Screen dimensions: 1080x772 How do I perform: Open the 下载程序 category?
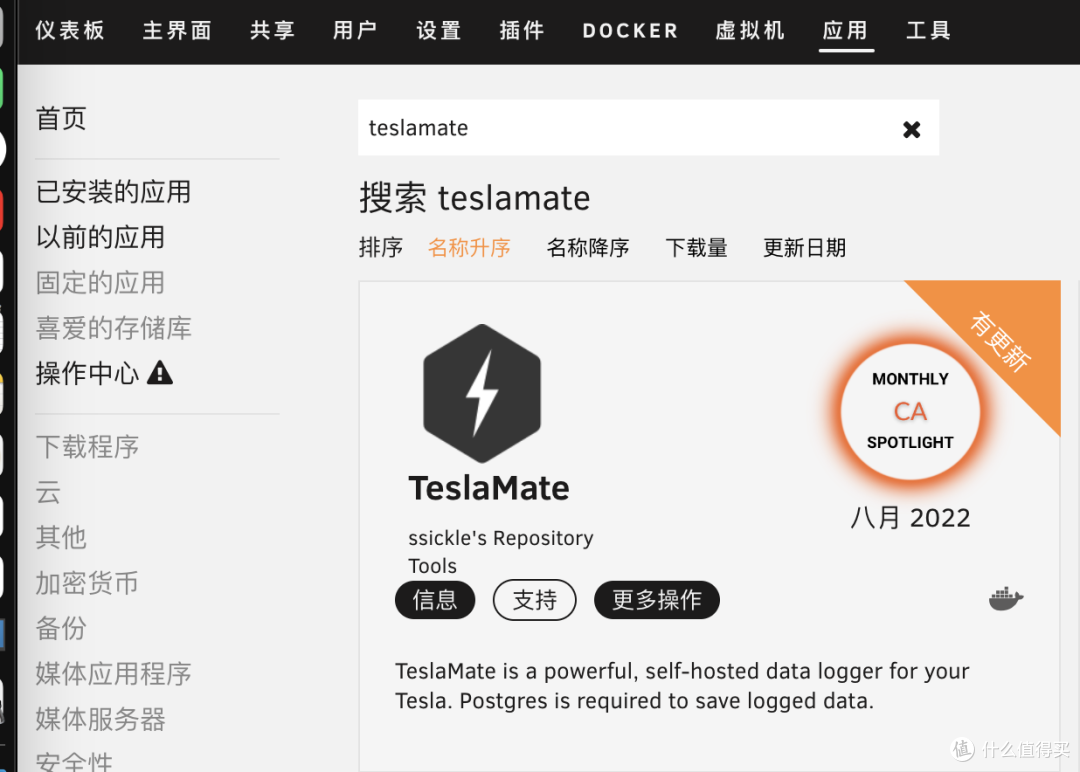coord(87,447)
